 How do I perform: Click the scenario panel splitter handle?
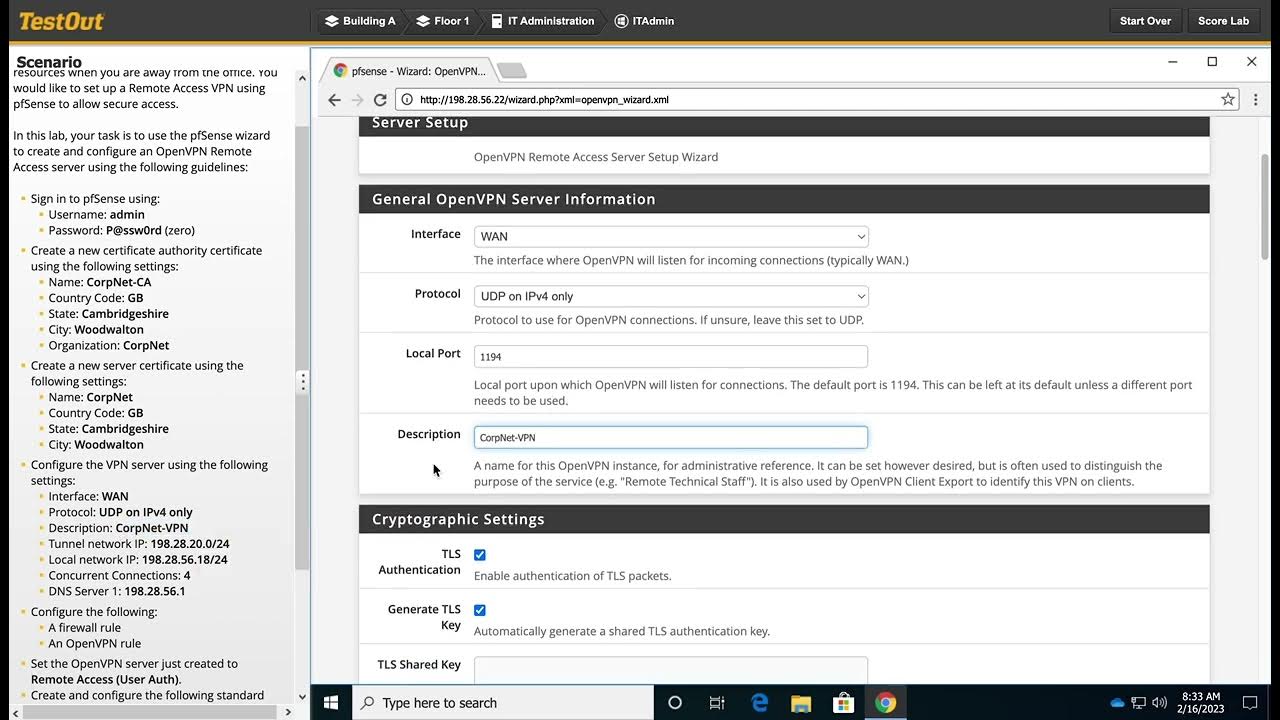point(303,381)
